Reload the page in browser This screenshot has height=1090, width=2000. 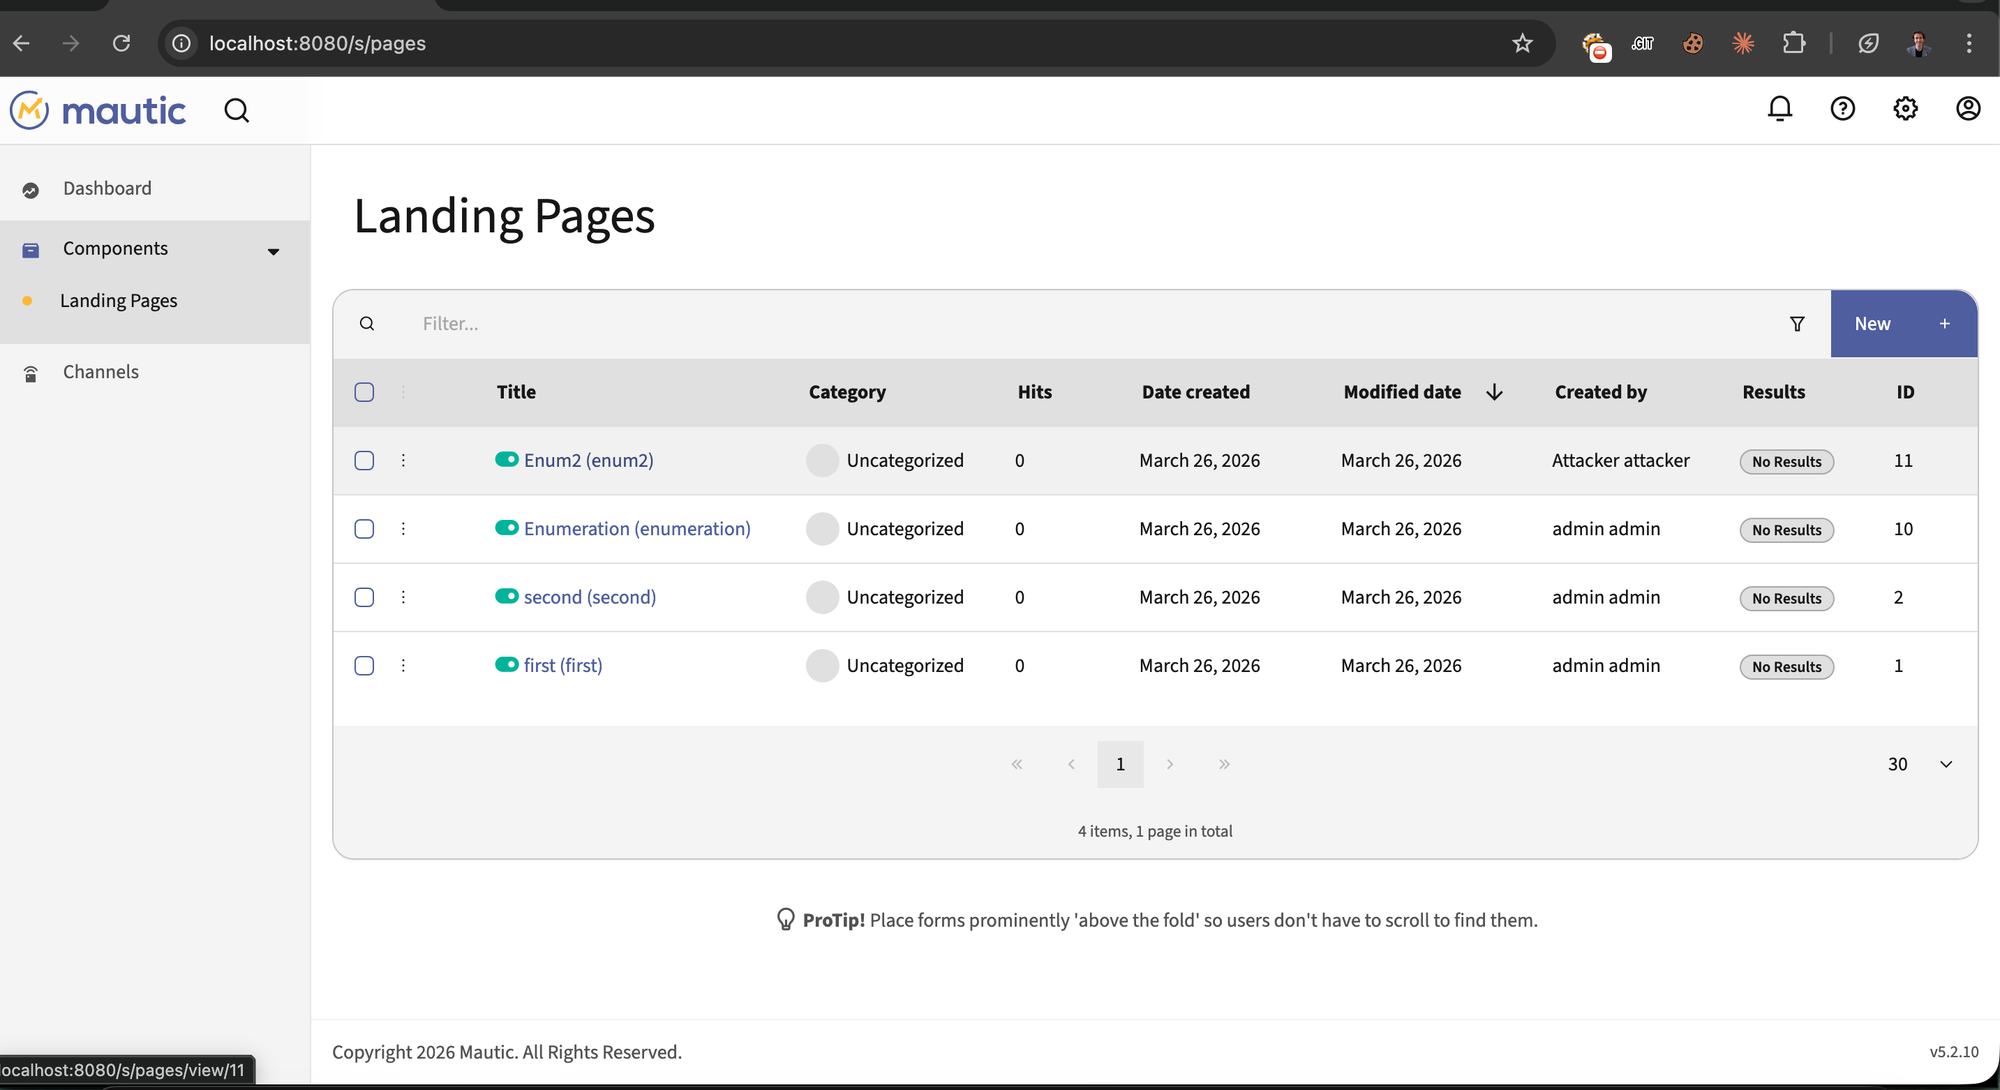pyautogui.click(x=121, y=43)
